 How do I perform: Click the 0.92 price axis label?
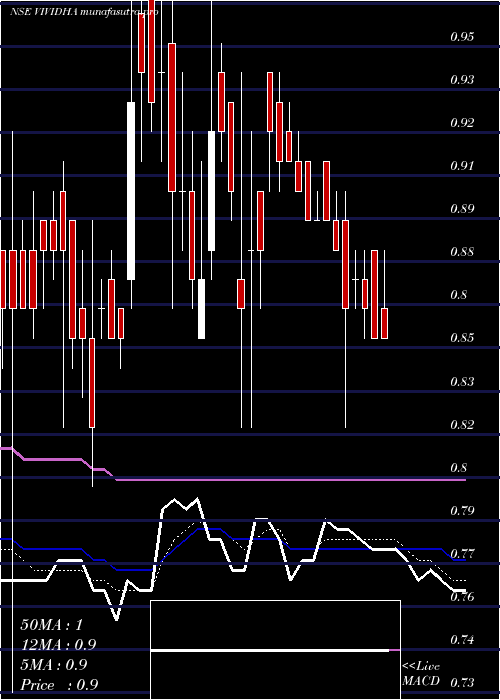462,122
